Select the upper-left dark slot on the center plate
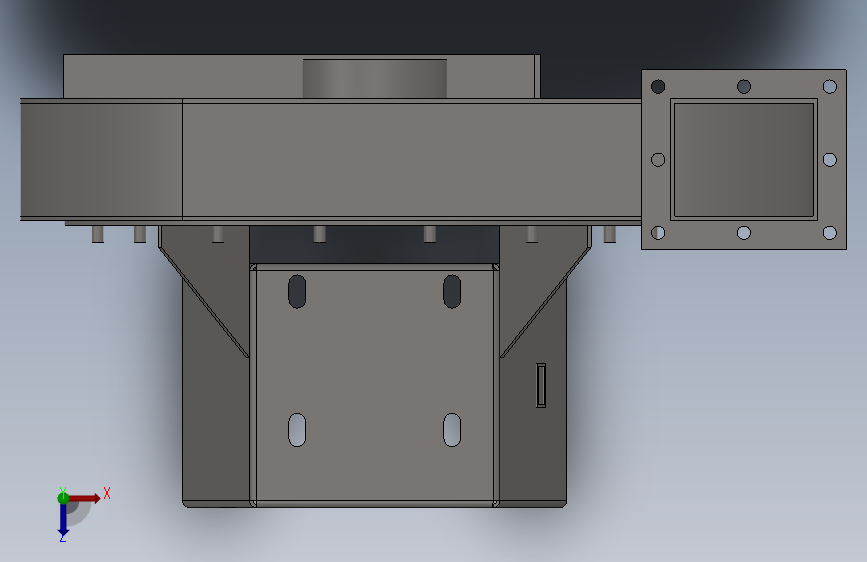Image resolution: width=867 pixels, height=562 pixels. pos(297,291)
